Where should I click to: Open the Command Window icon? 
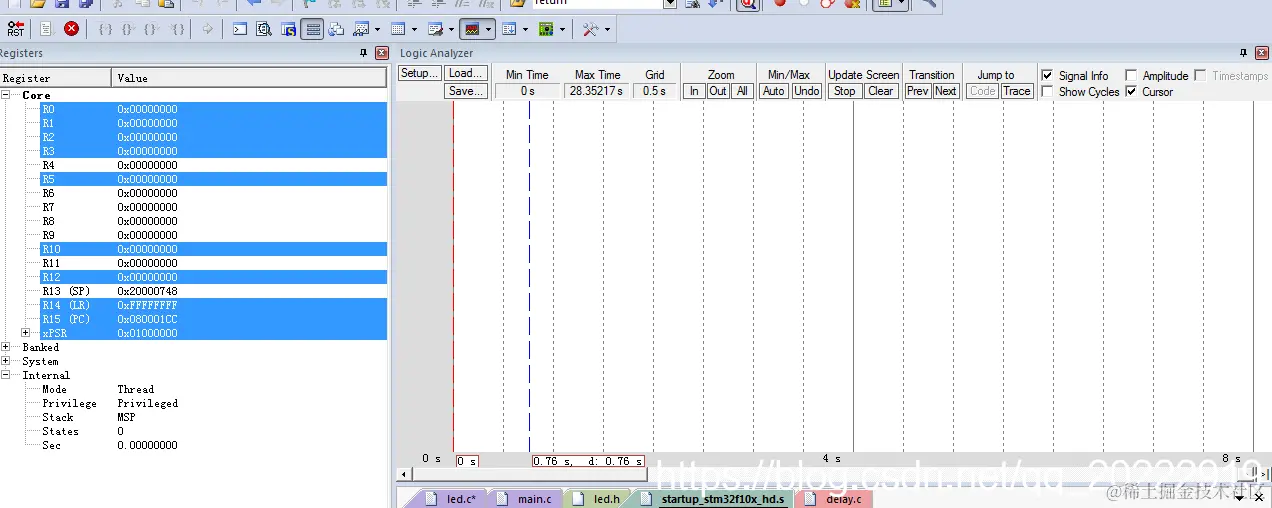tap(240, 29)
